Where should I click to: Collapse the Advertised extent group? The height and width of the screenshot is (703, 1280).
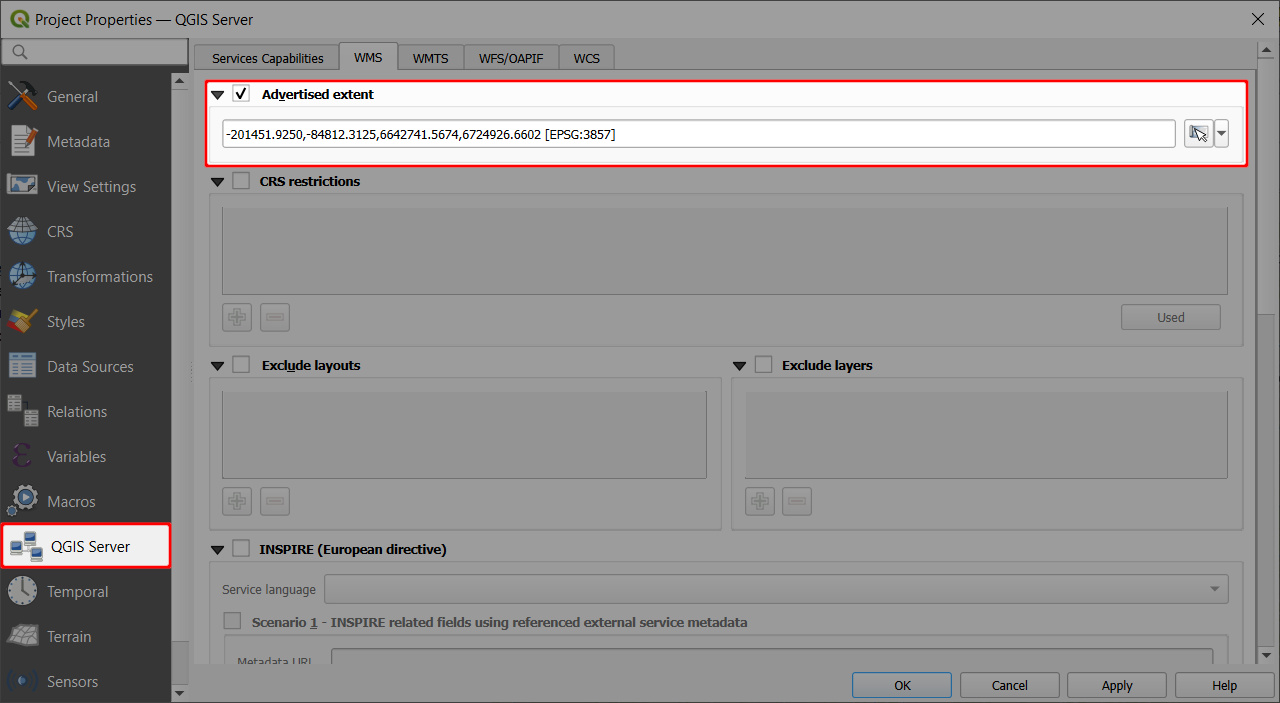[218, 95]
